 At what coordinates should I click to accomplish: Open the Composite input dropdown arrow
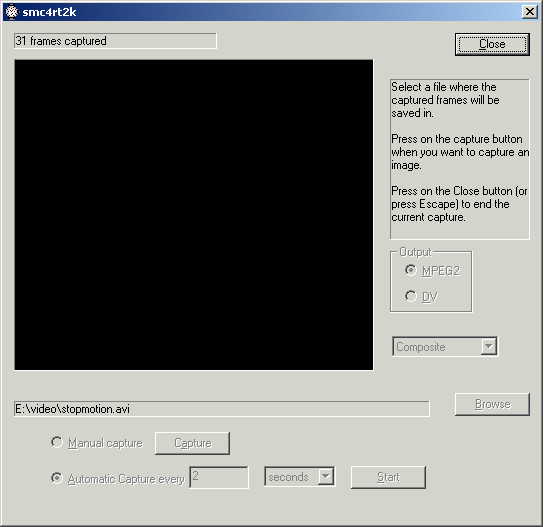pos(488,346)
